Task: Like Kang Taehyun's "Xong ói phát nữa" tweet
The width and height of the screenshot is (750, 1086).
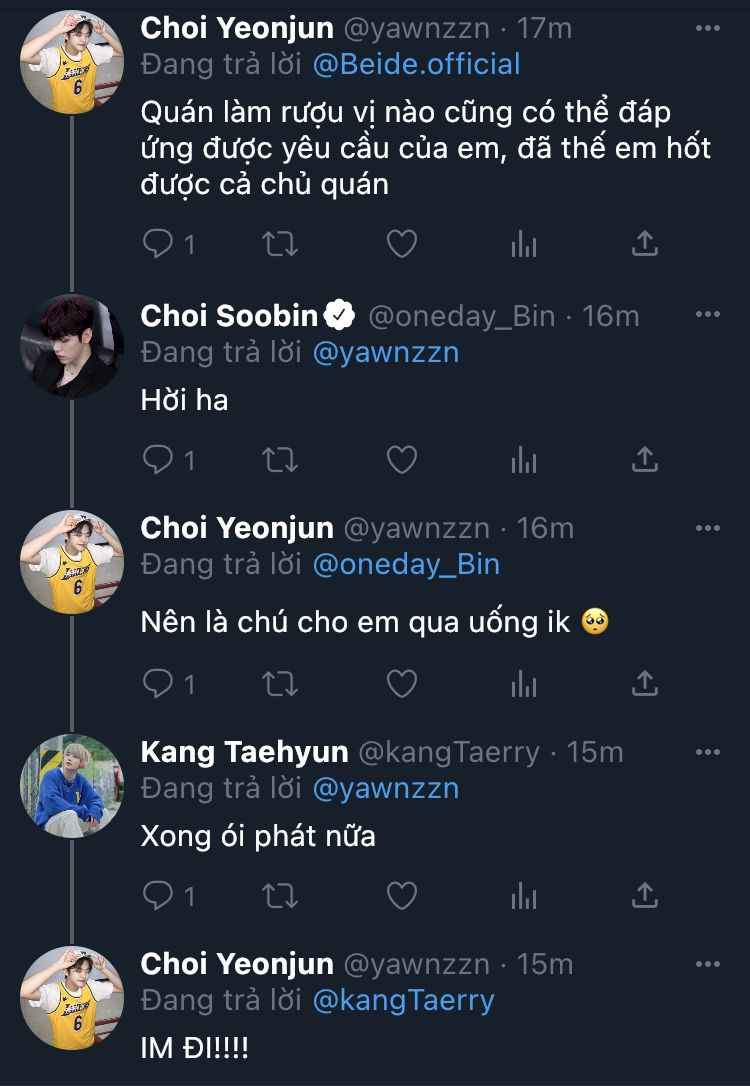Action: tap(401, 895)
